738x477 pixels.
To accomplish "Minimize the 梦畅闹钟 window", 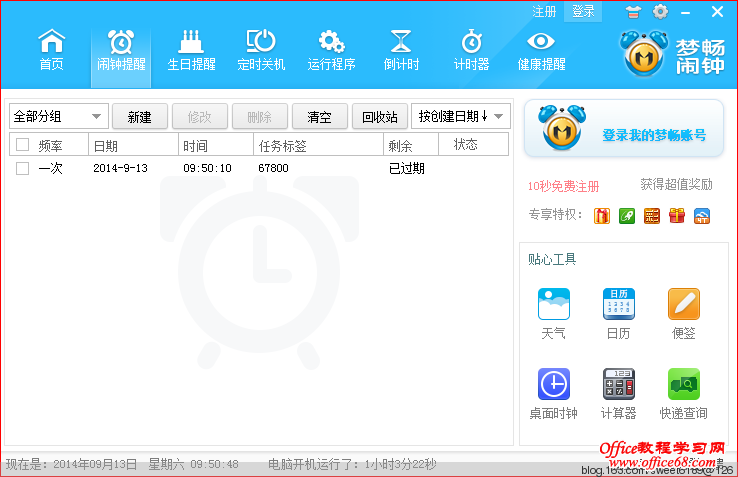I will tap(685, 13).
